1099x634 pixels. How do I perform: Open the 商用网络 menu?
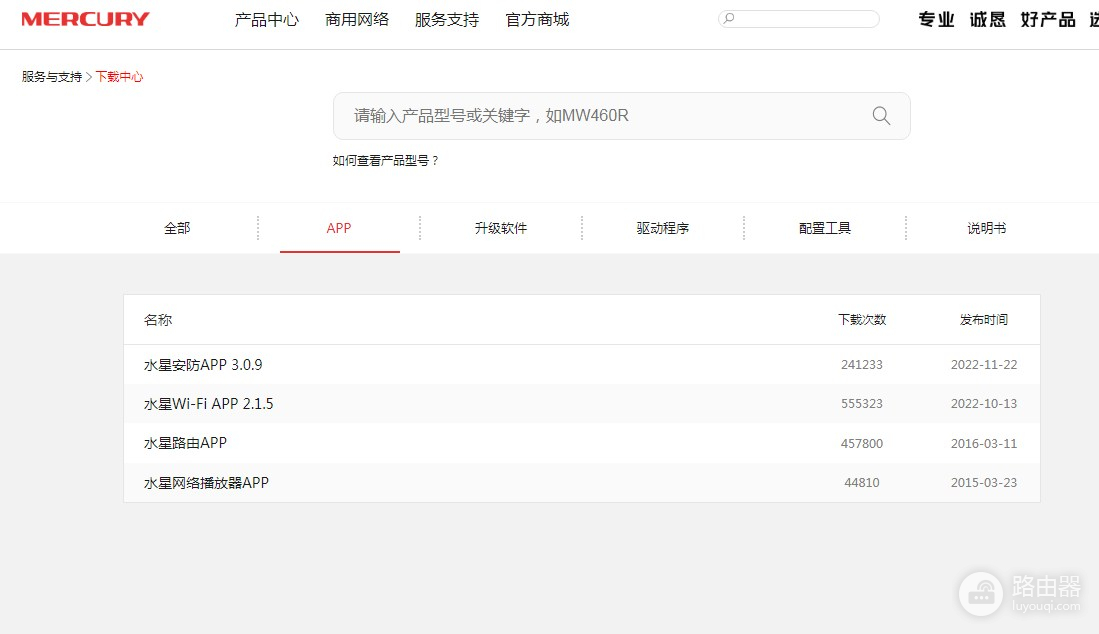point(356,18)
